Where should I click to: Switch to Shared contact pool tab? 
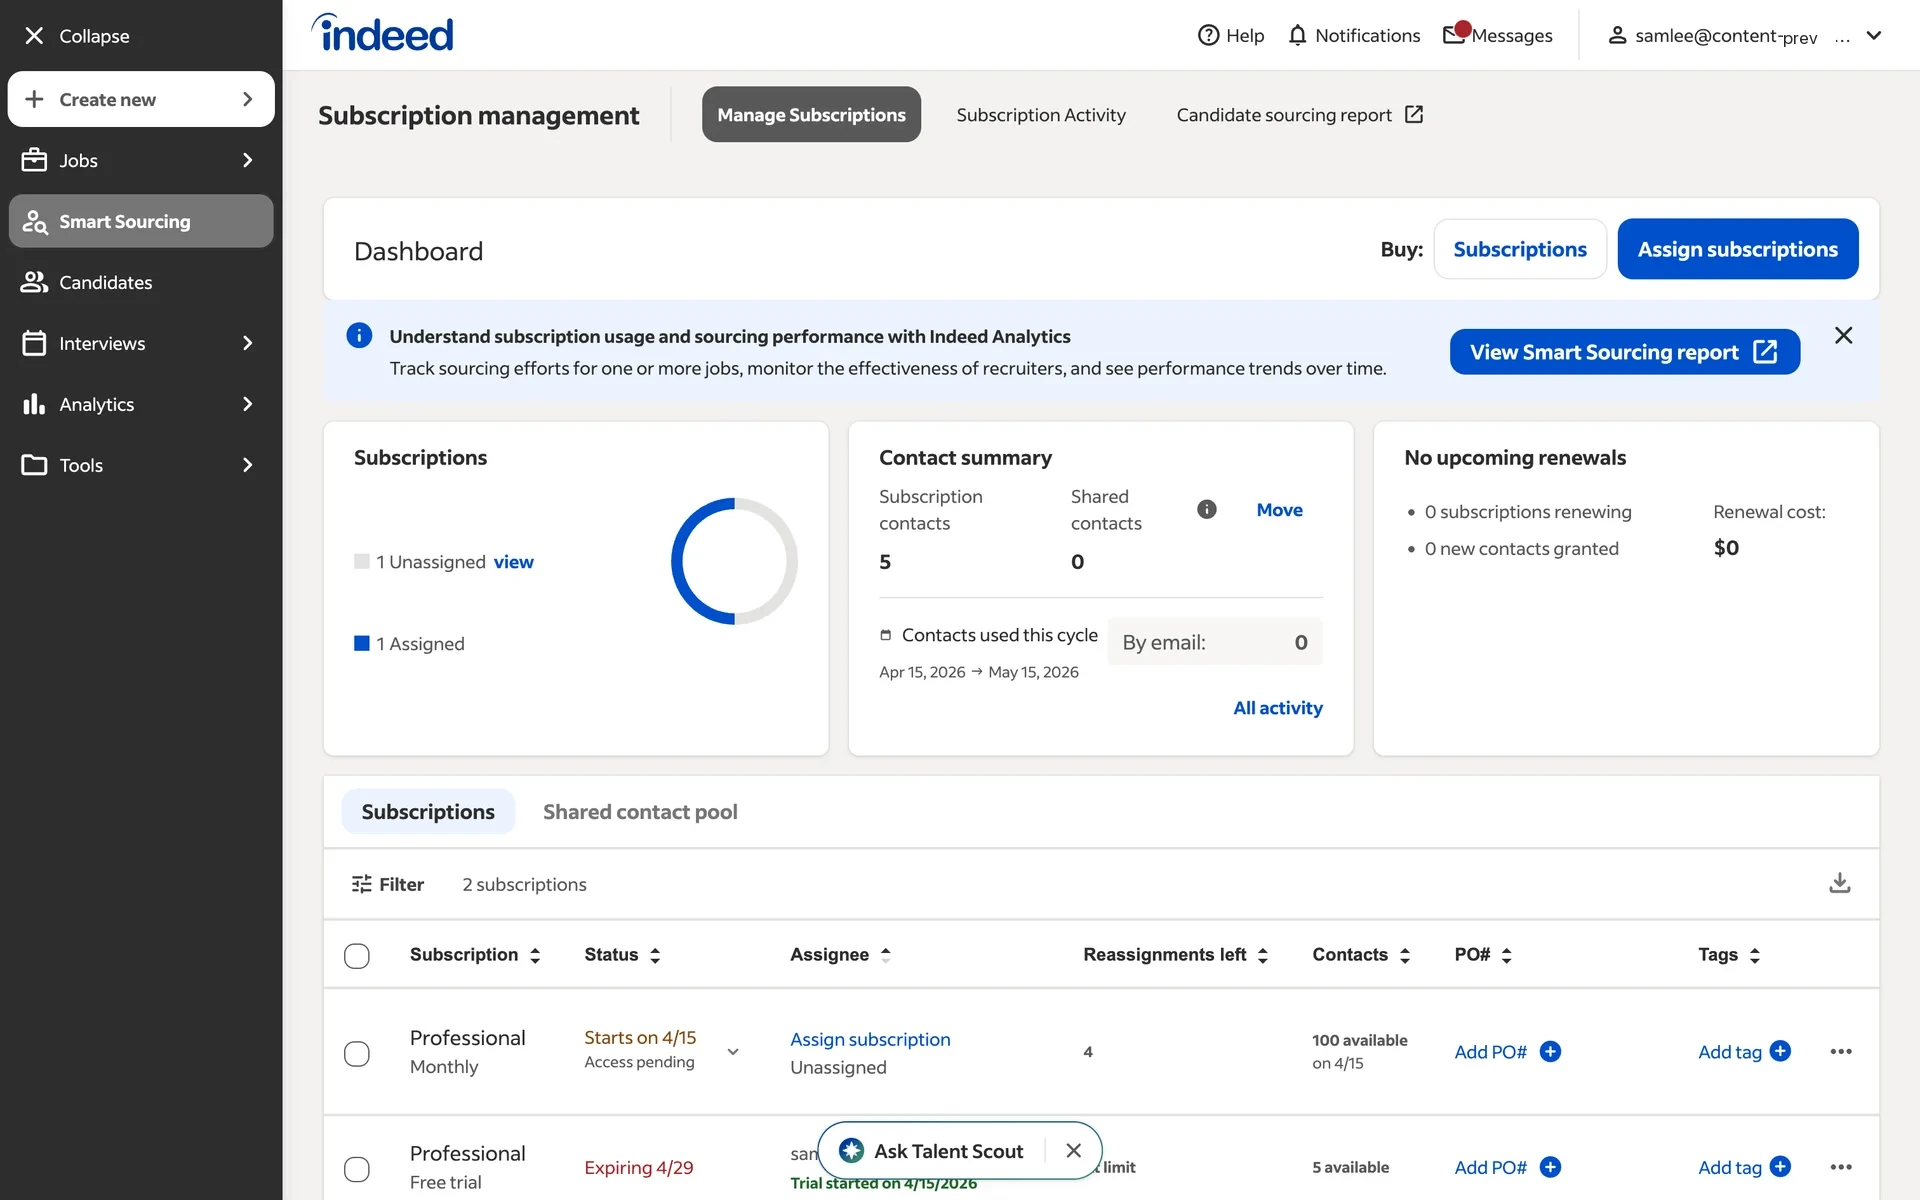640,811
